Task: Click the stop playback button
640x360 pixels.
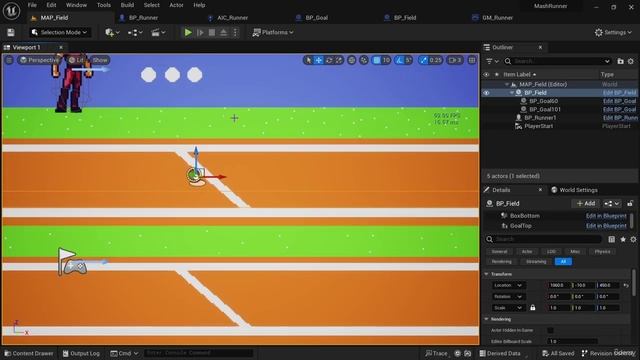Action: pyautogui.click(x=211, y=32)
